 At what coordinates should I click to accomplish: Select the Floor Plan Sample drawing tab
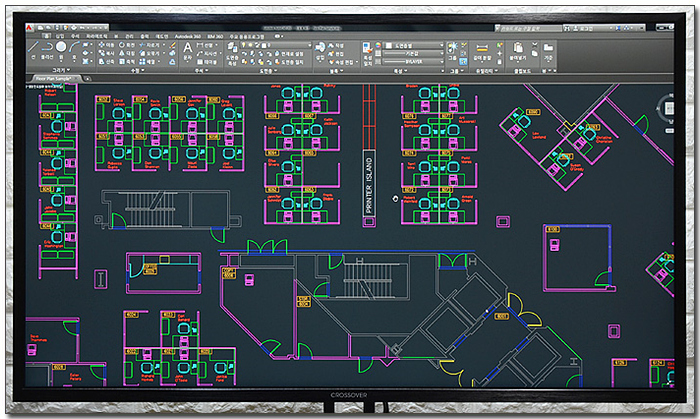pyautogui.click(x=52, y=78)
